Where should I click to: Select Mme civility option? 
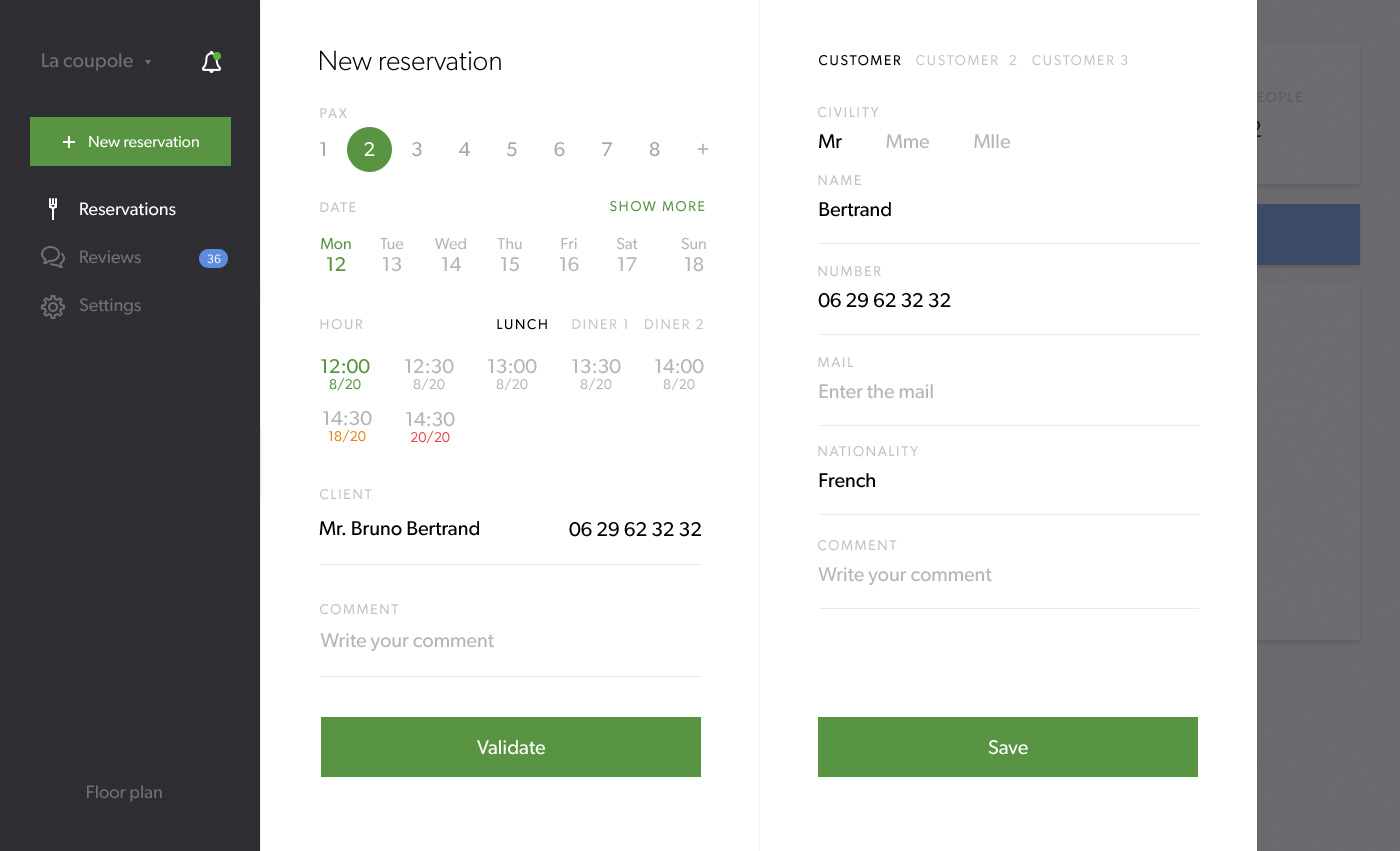pos(907,142)
